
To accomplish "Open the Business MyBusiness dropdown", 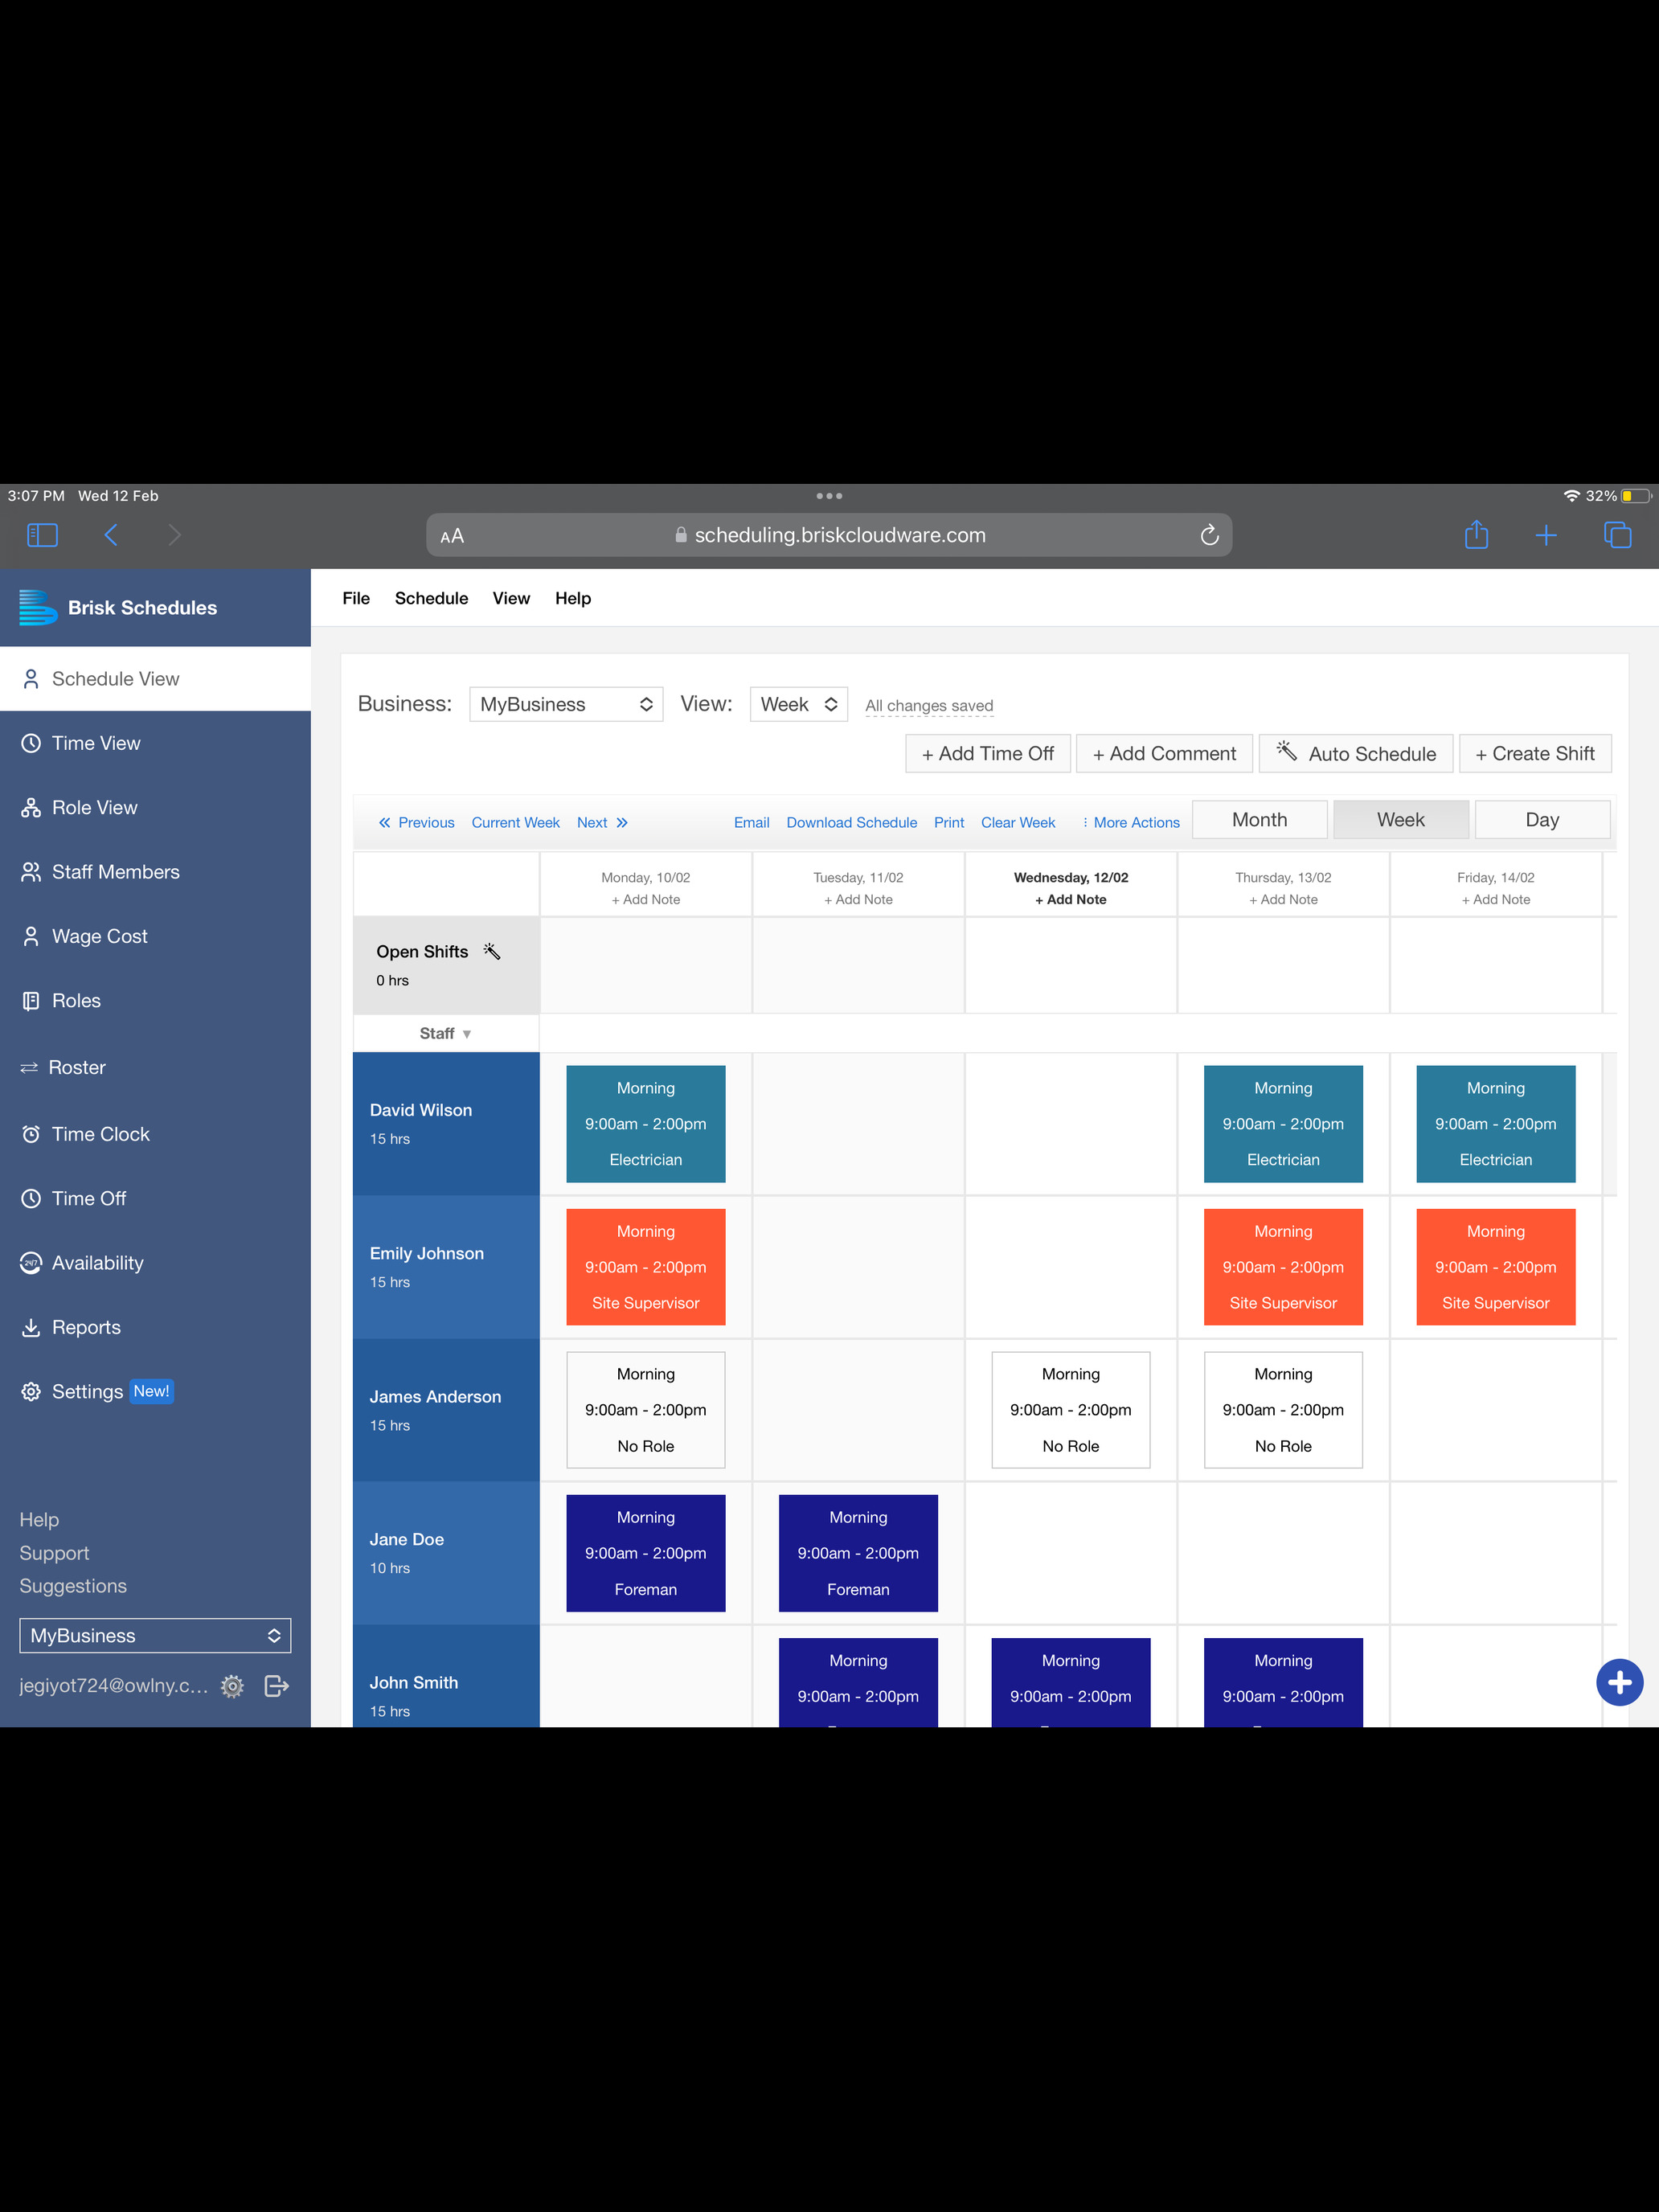I will pos(566,704).
